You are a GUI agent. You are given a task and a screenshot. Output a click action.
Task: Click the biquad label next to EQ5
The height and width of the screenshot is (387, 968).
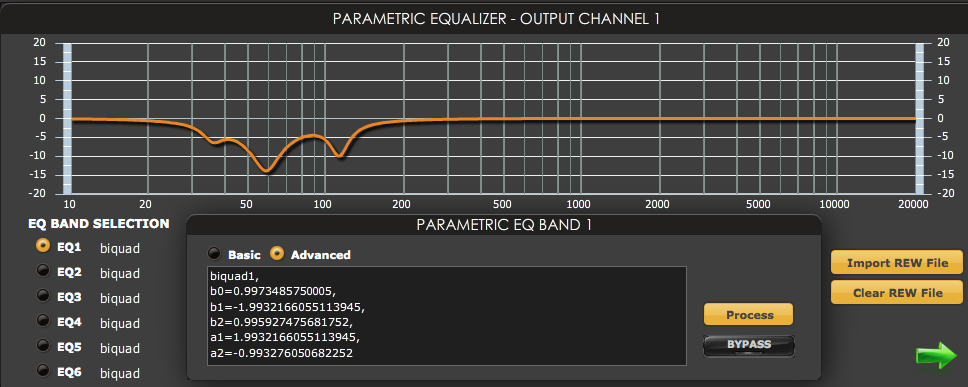click(x=120, y=349)
